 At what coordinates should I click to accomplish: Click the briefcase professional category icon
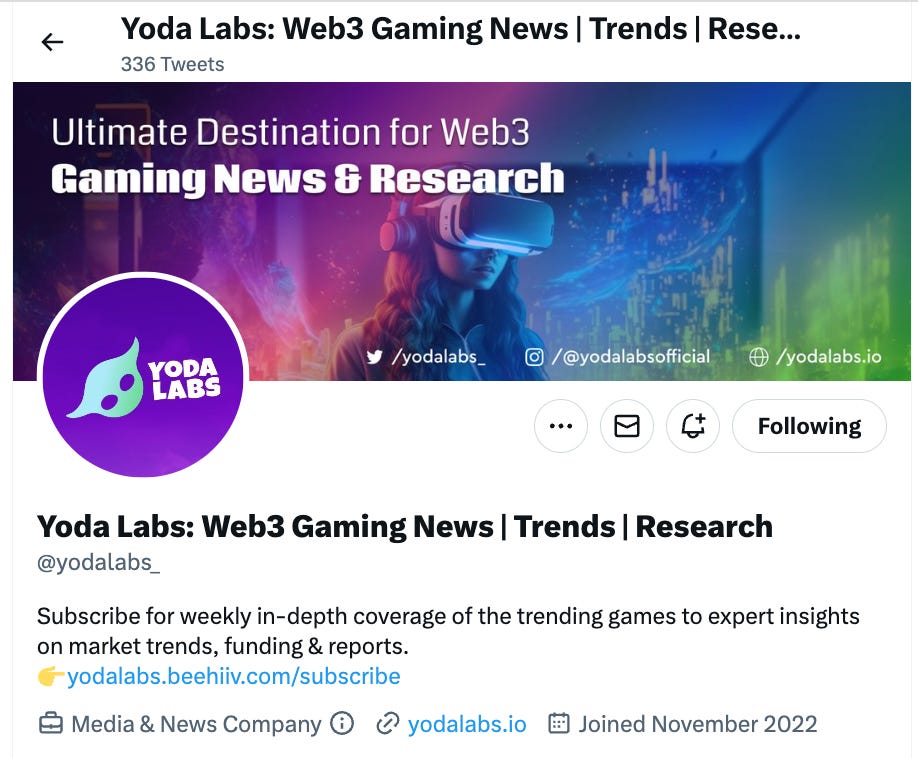click(x=50, y=724)
